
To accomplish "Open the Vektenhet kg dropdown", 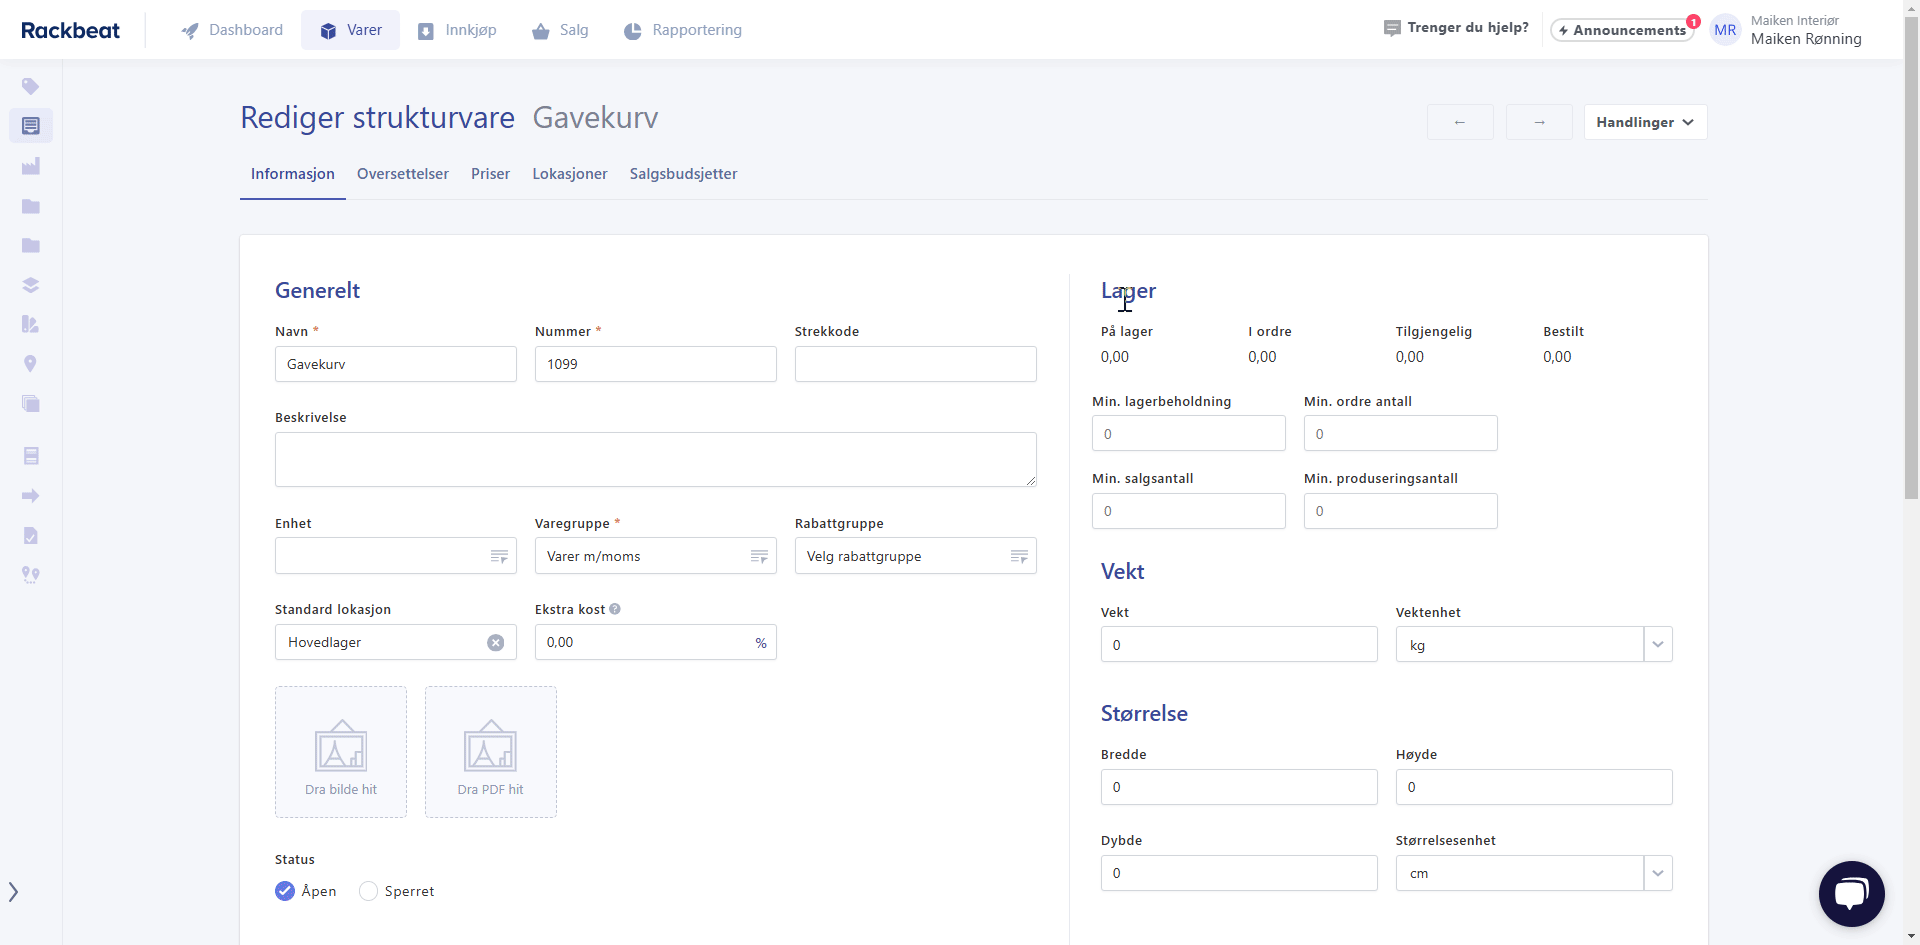I will coord(1657,645).
